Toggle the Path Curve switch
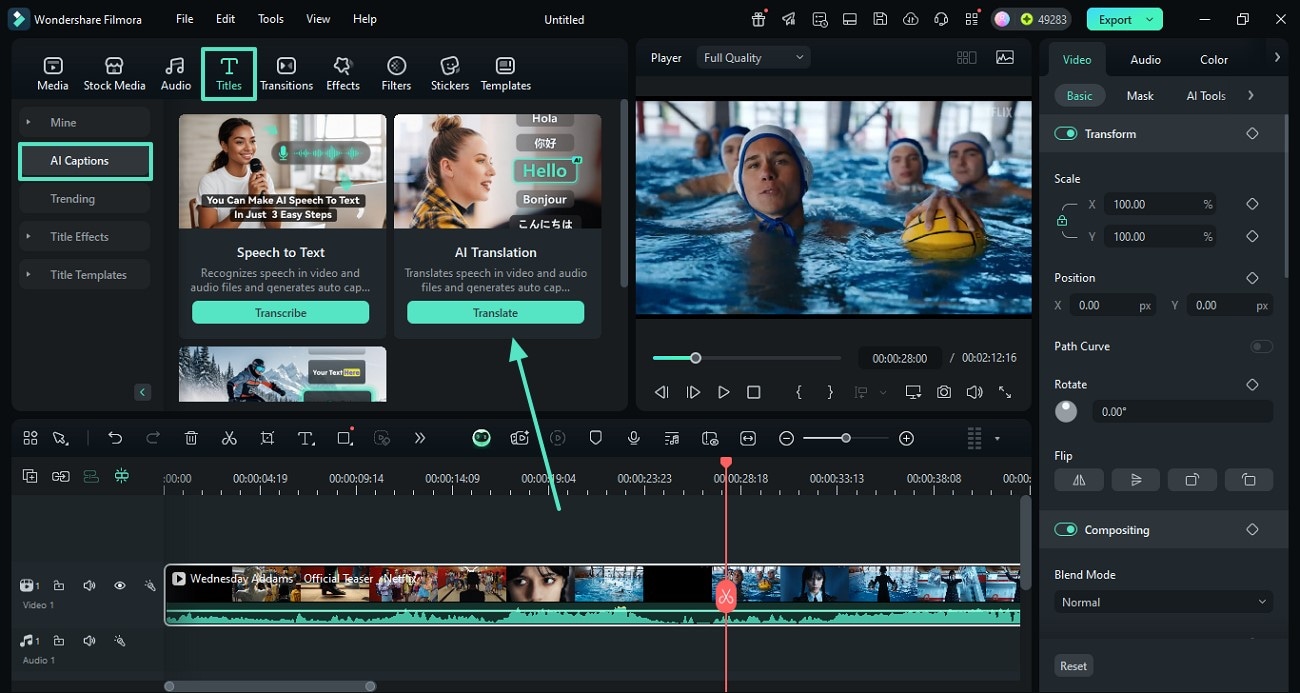This screenshot has width=1300, height=693. (x=1261, y=346)
